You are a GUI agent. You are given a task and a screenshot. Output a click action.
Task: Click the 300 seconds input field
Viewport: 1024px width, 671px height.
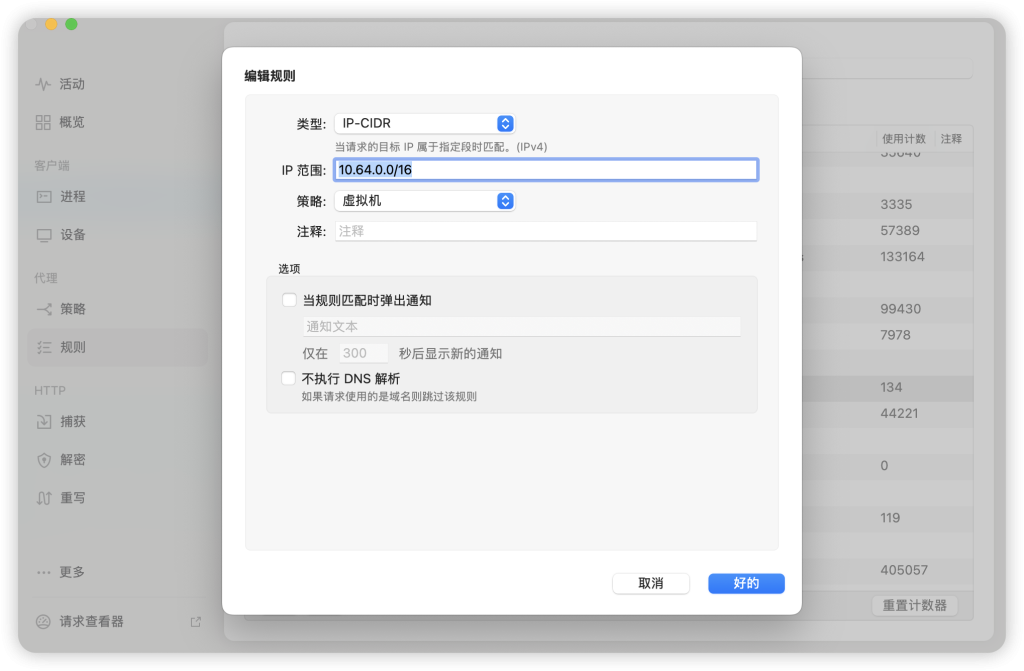[363, 353]
